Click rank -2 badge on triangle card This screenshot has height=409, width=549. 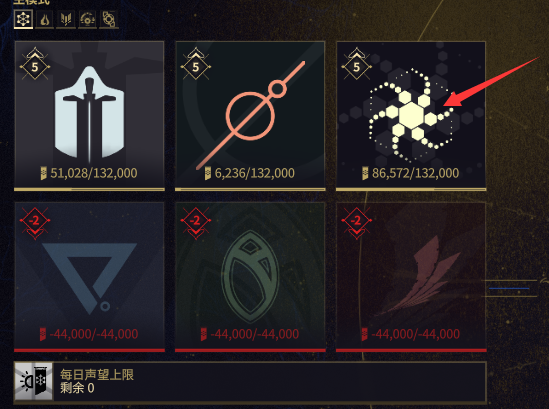point(35,223)
